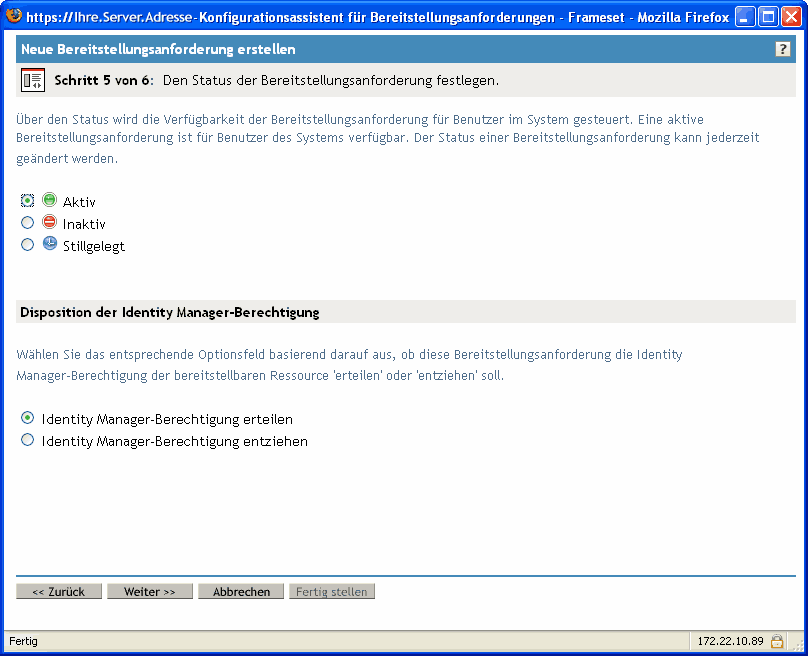
Task: Close the Firefox window
Action: pyautogui.click(x=791, y=17)
